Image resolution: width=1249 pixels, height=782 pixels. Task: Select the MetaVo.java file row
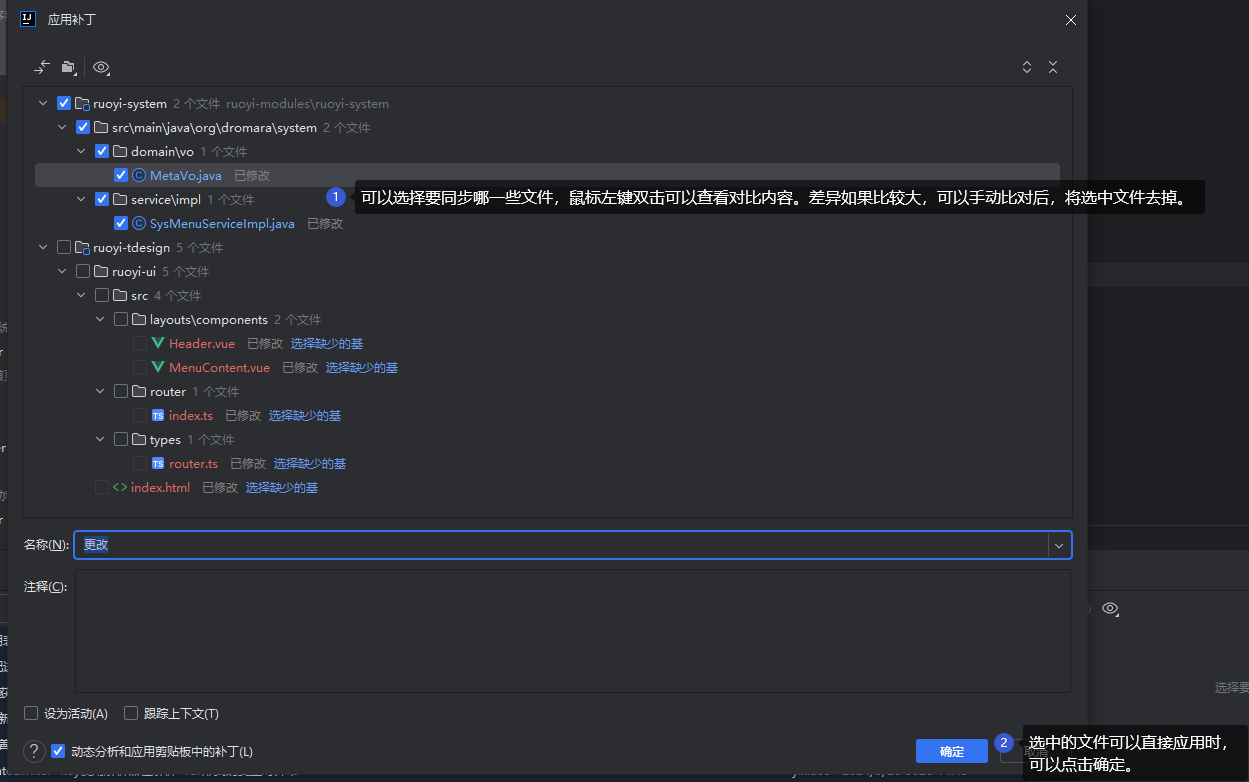(x=547, y=175)
